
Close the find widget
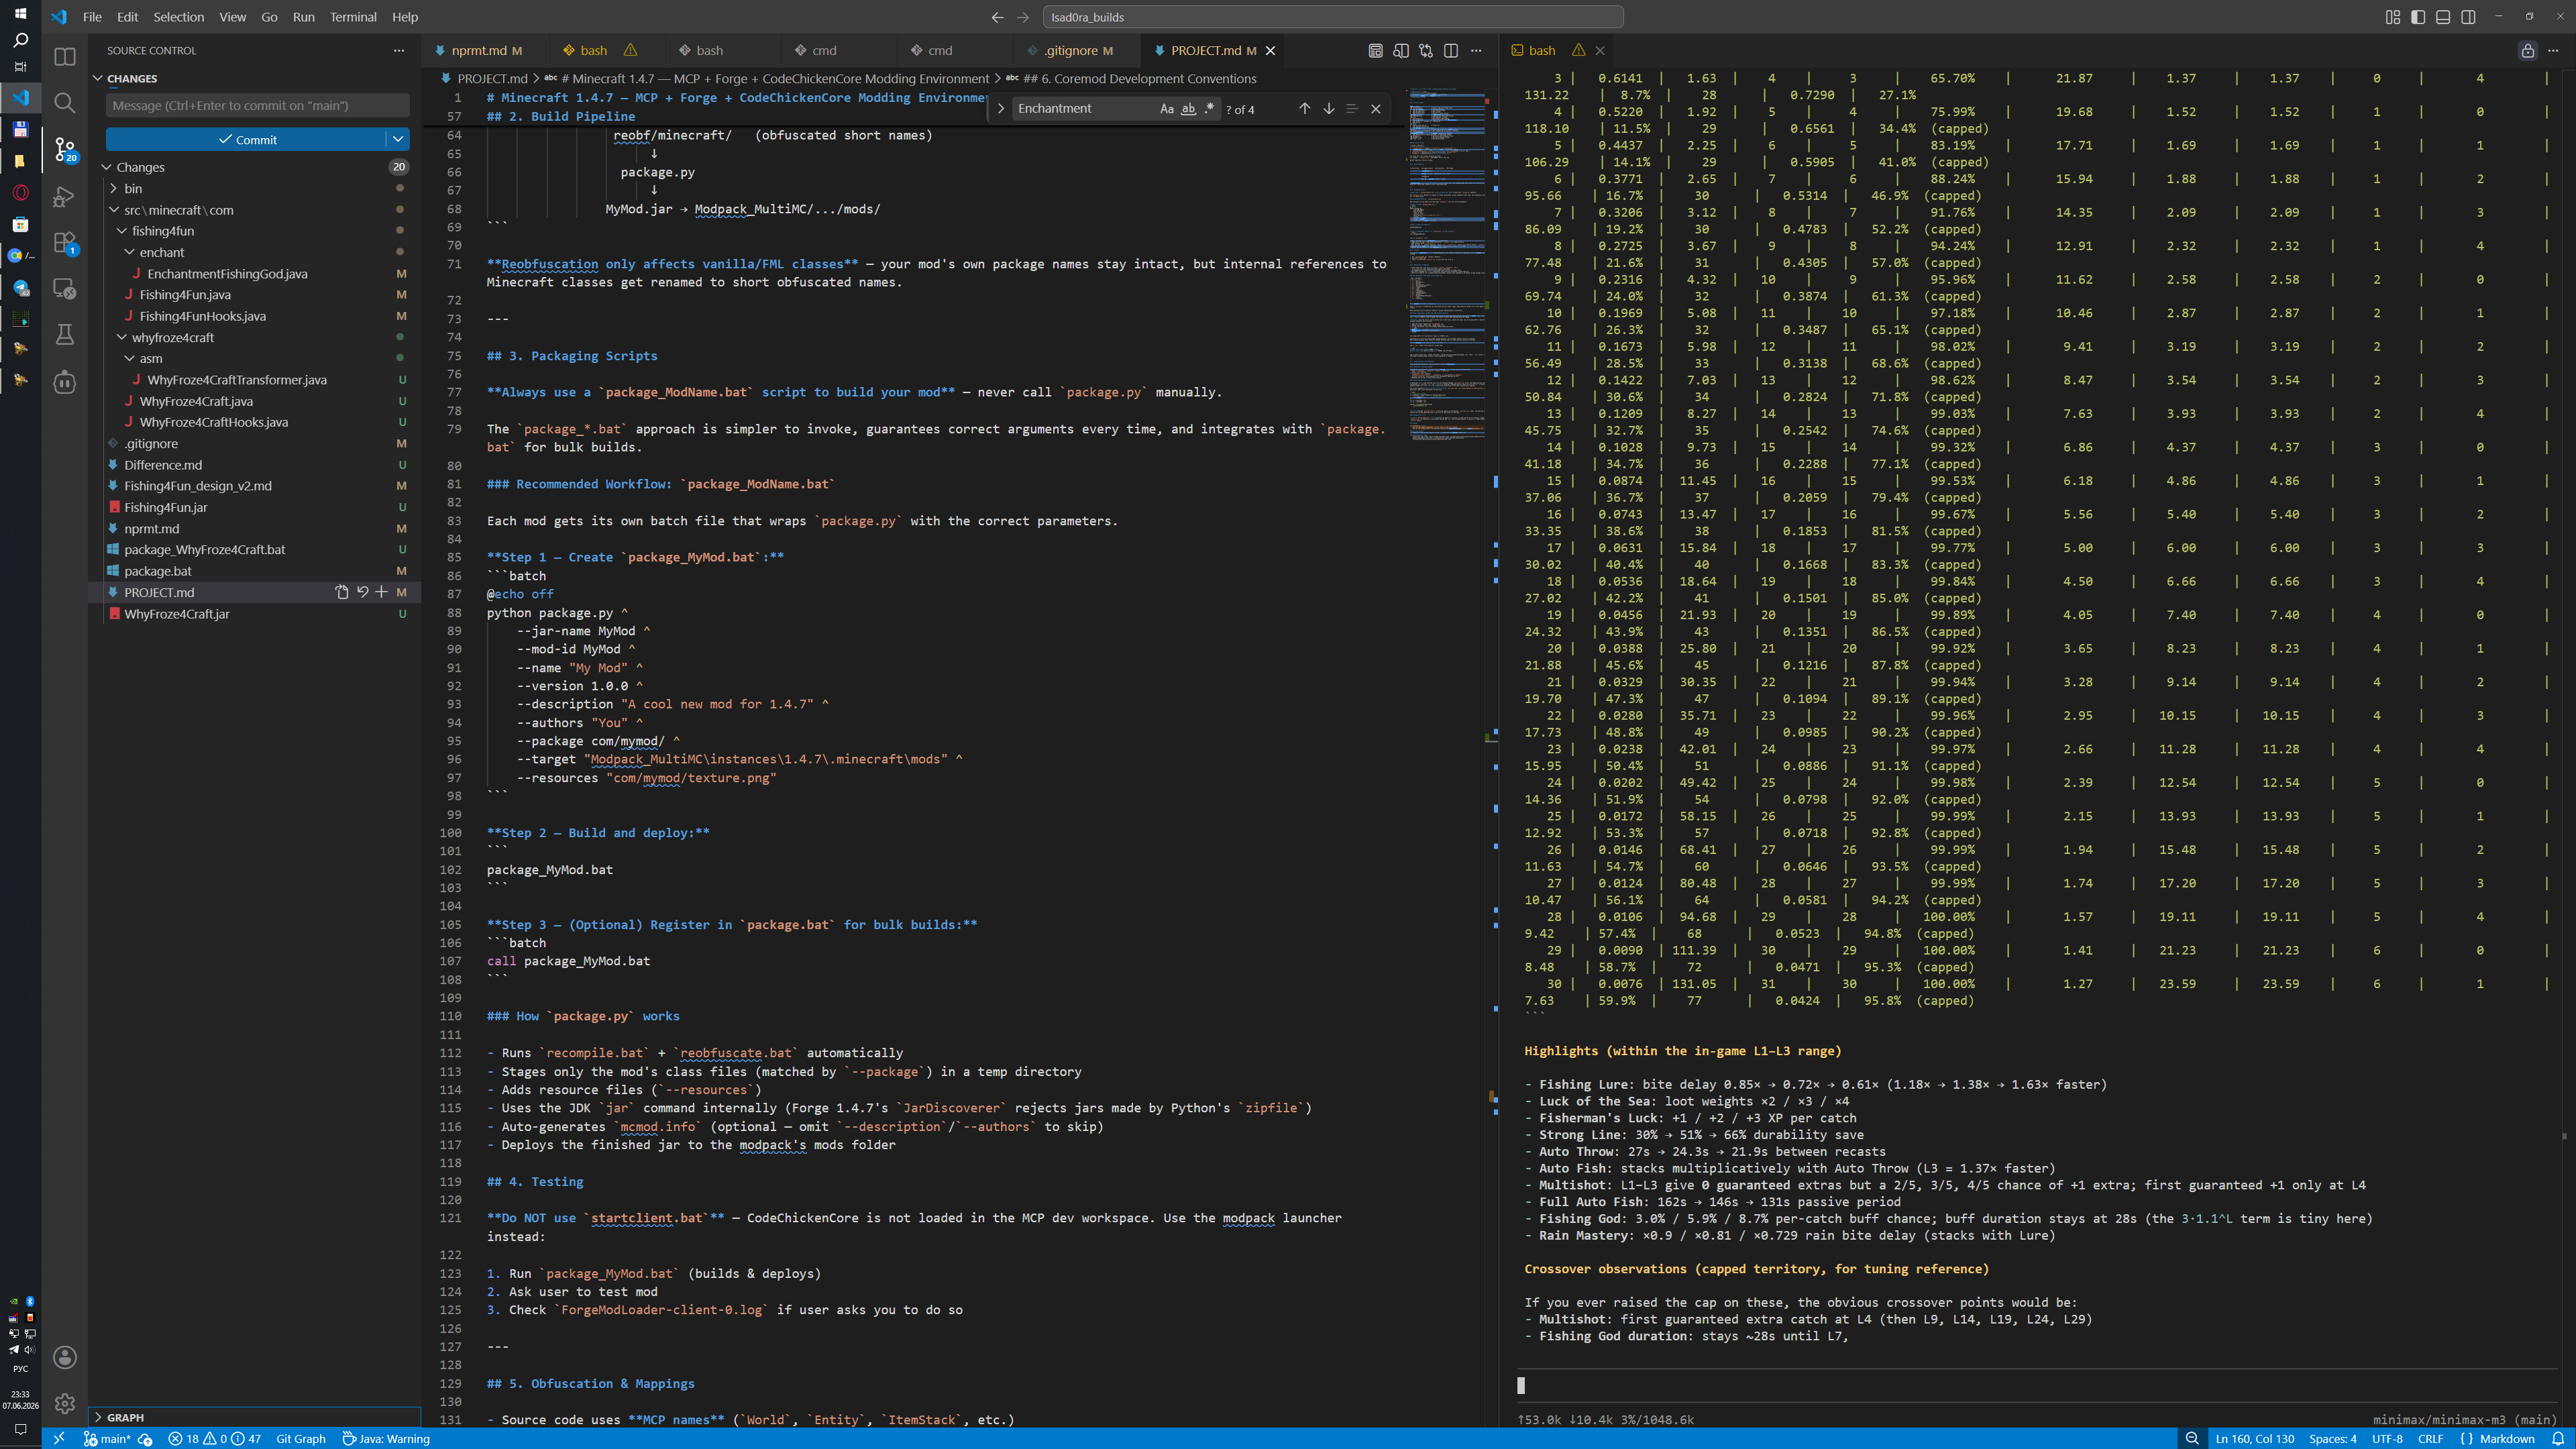1376,108
